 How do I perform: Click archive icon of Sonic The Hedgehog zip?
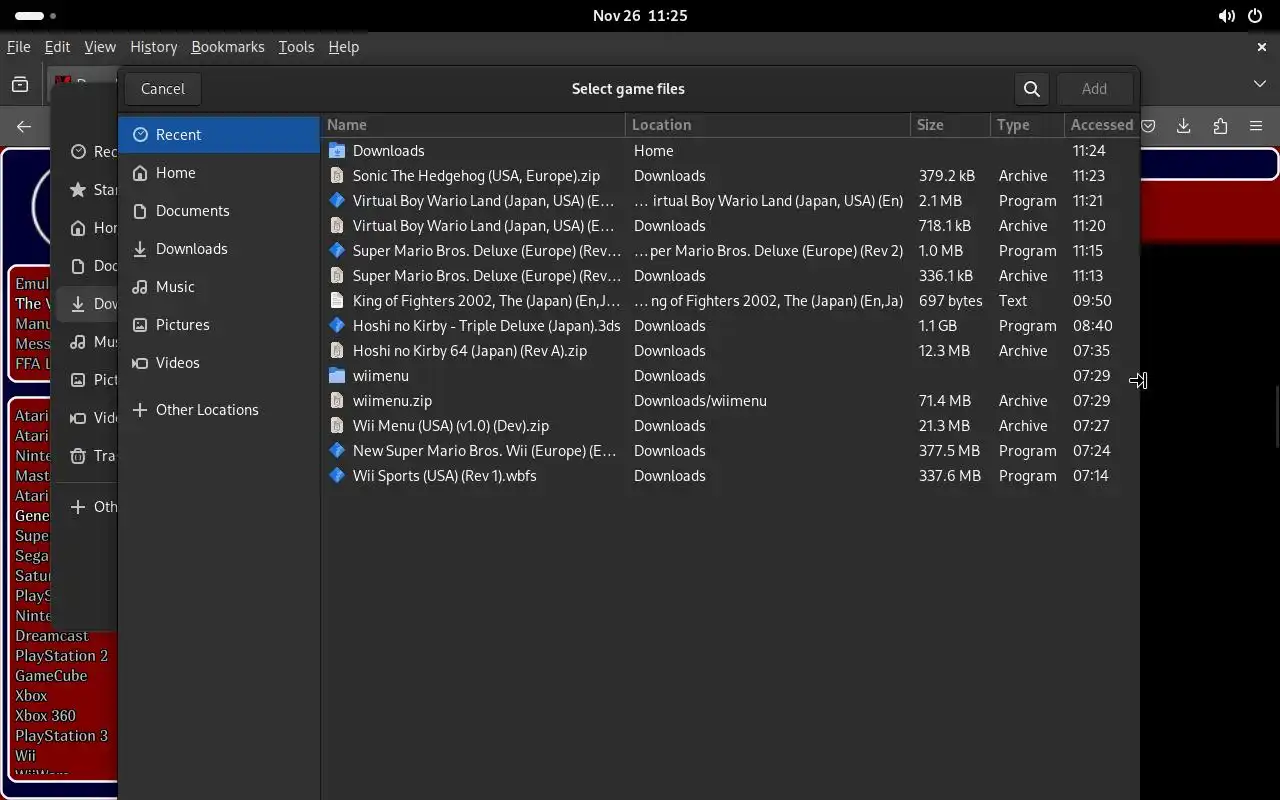tap(337, 175)
